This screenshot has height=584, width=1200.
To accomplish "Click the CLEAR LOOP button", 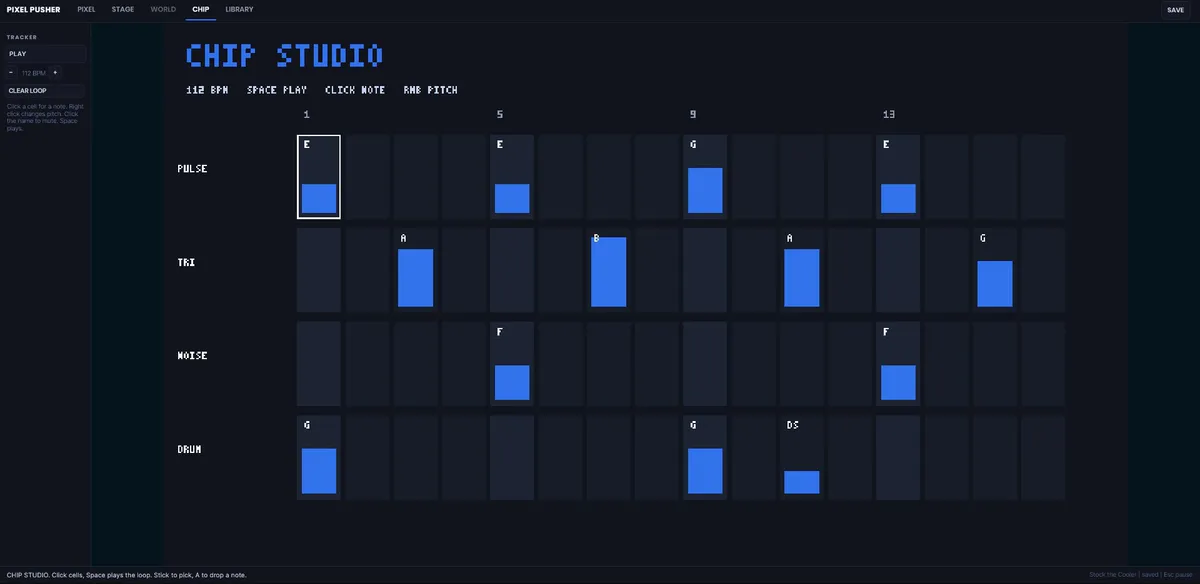I will (x=46, y=91).
